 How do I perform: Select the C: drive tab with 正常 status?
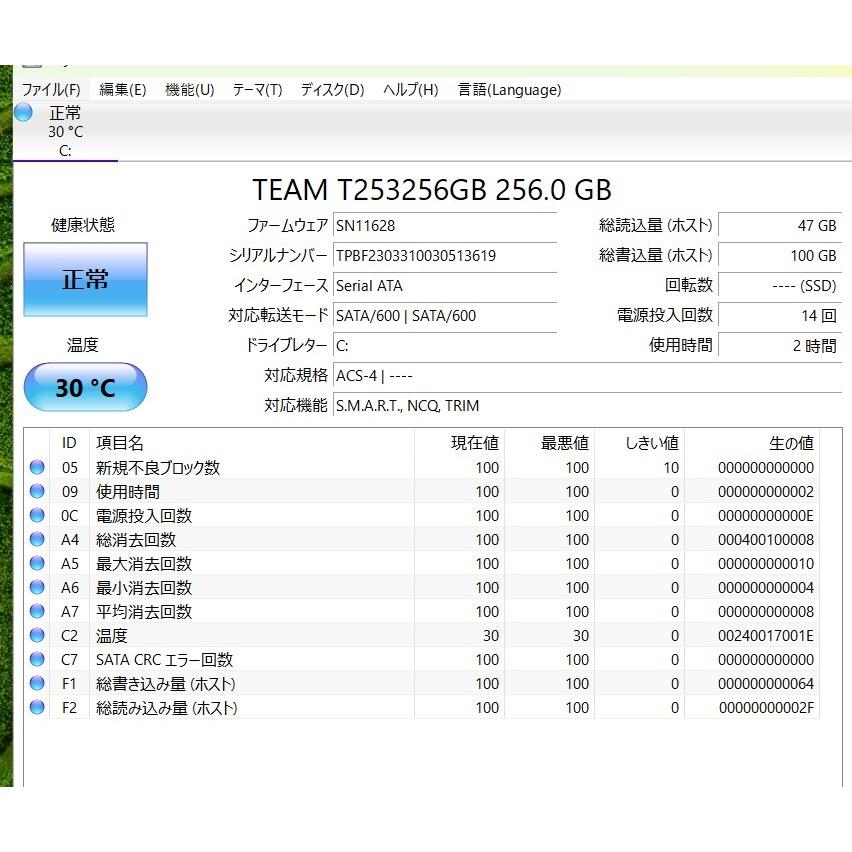click(x=65, y=131)
